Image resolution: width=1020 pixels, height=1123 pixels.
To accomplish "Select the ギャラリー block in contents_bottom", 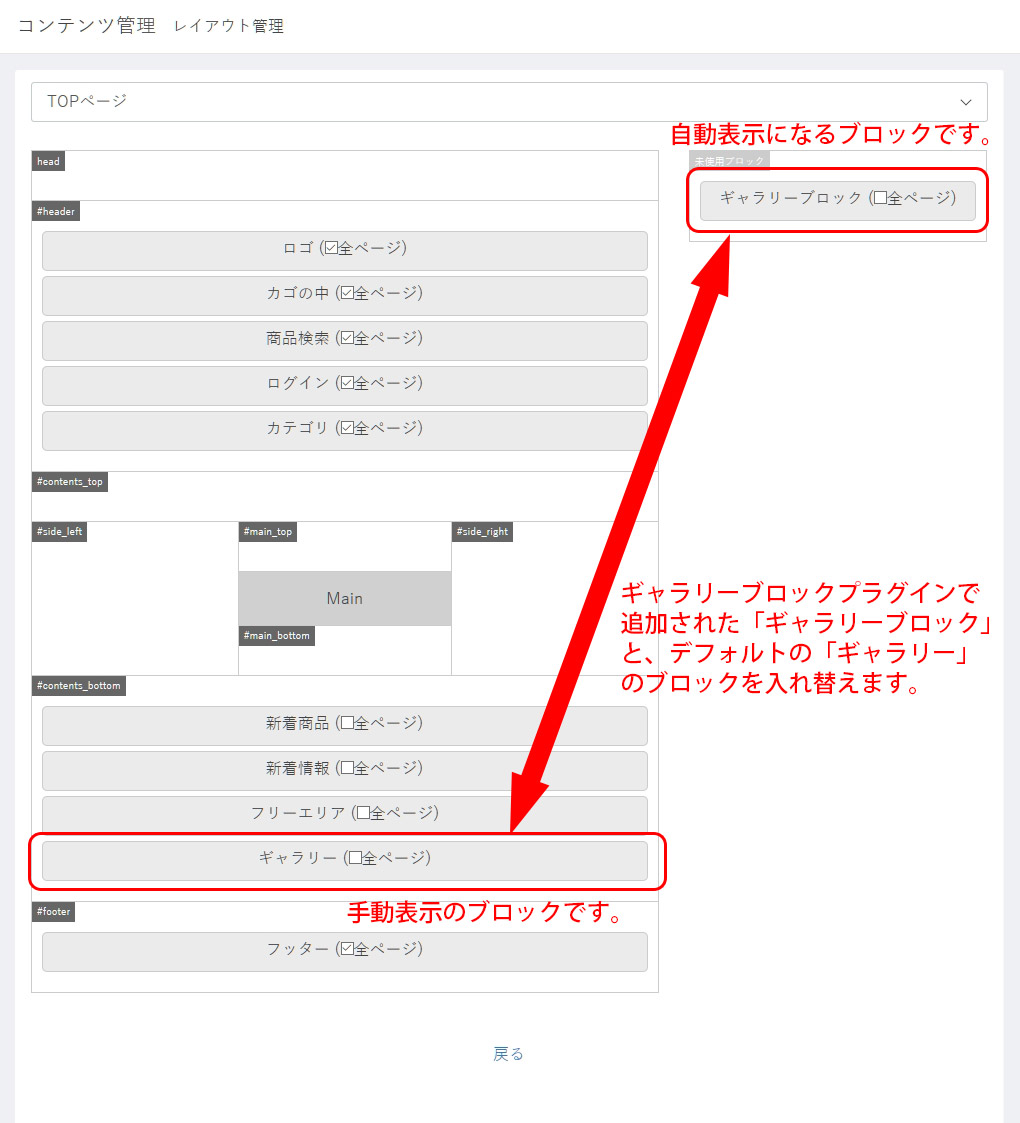I will [x=345, y=861].
